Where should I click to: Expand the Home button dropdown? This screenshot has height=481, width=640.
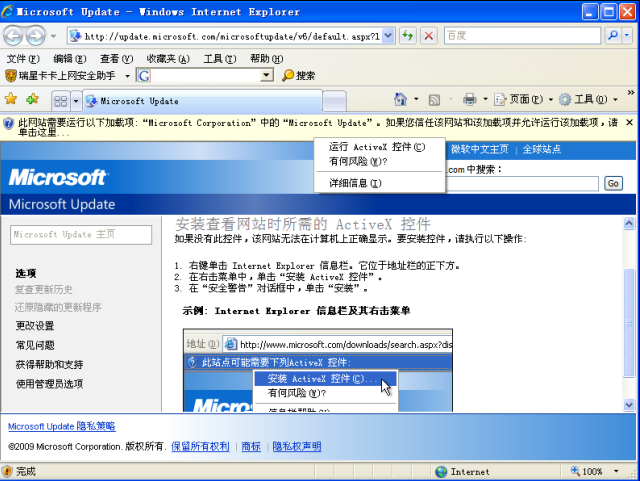click(416, 99)
